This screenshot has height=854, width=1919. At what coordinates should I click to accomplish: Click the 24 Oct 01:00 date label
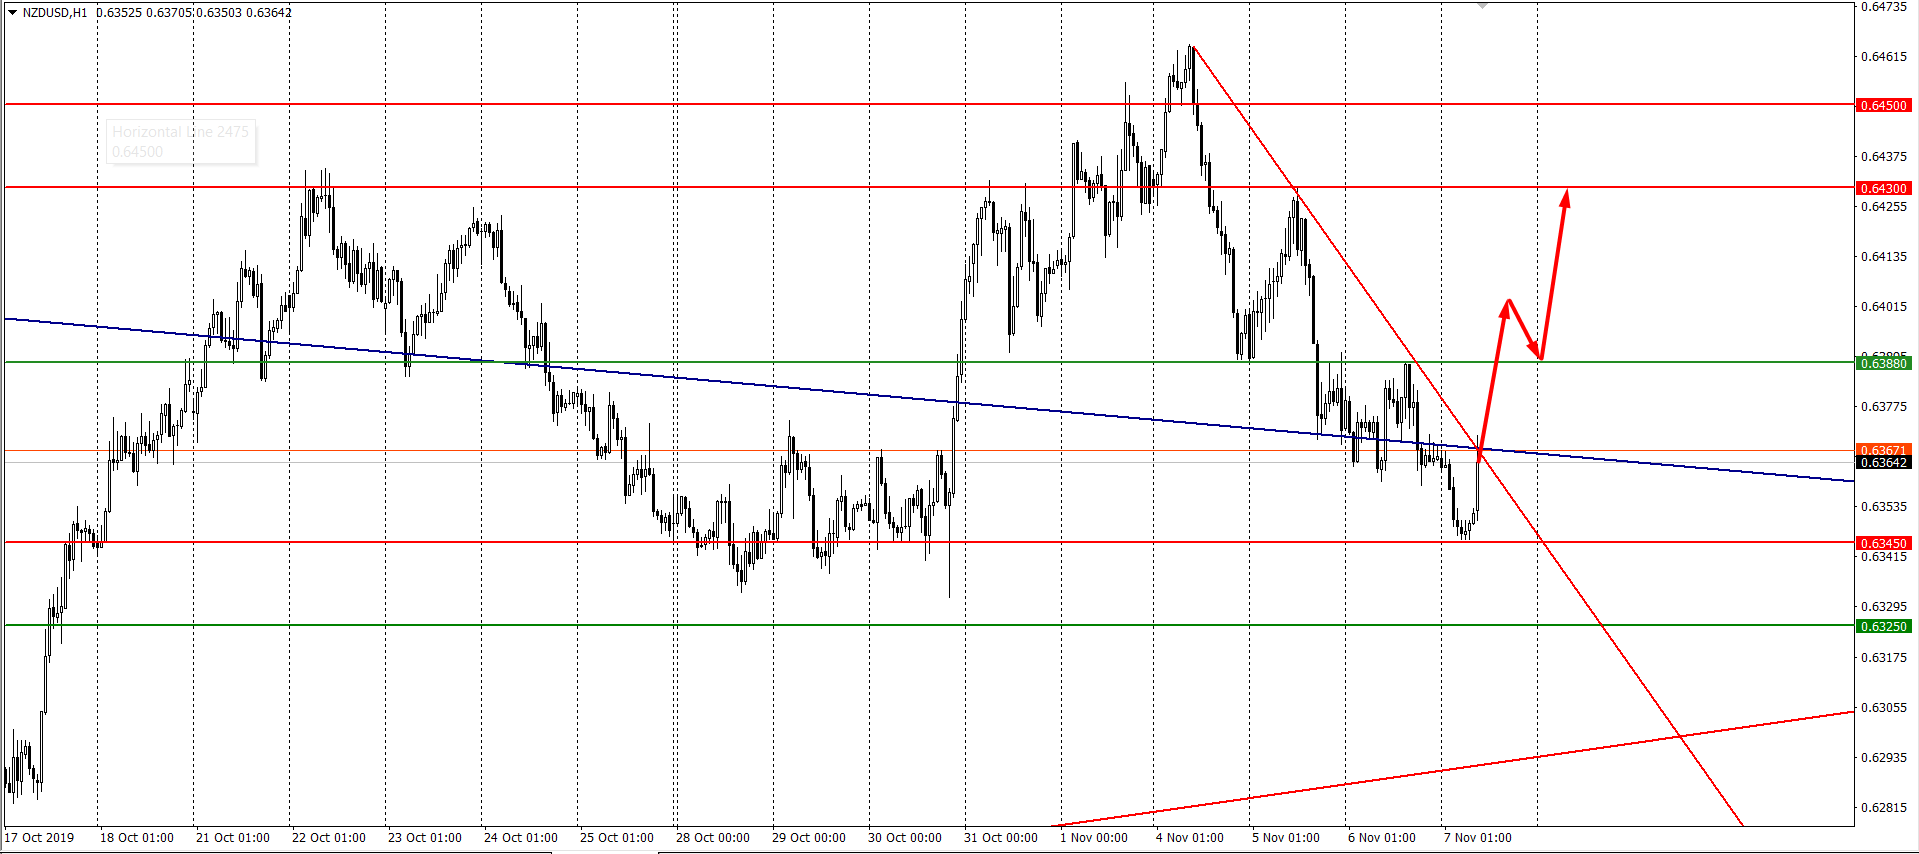point(520,838)
